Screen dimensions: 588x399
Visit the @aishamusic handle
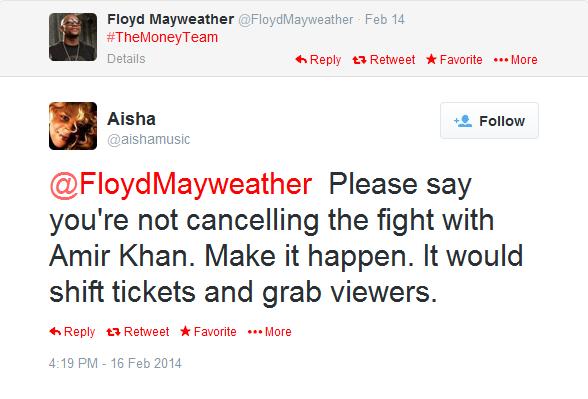[148, 139]
